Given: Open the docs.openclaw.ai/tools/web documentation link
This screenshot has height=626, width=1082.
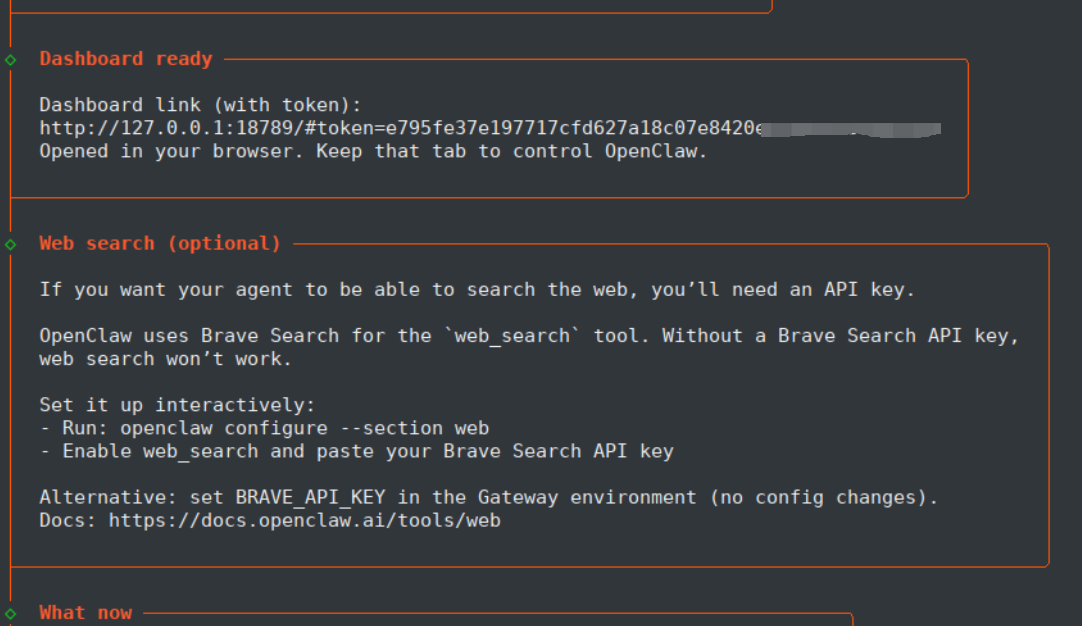Looking at the screenshot, I should [x=304, y=520].
